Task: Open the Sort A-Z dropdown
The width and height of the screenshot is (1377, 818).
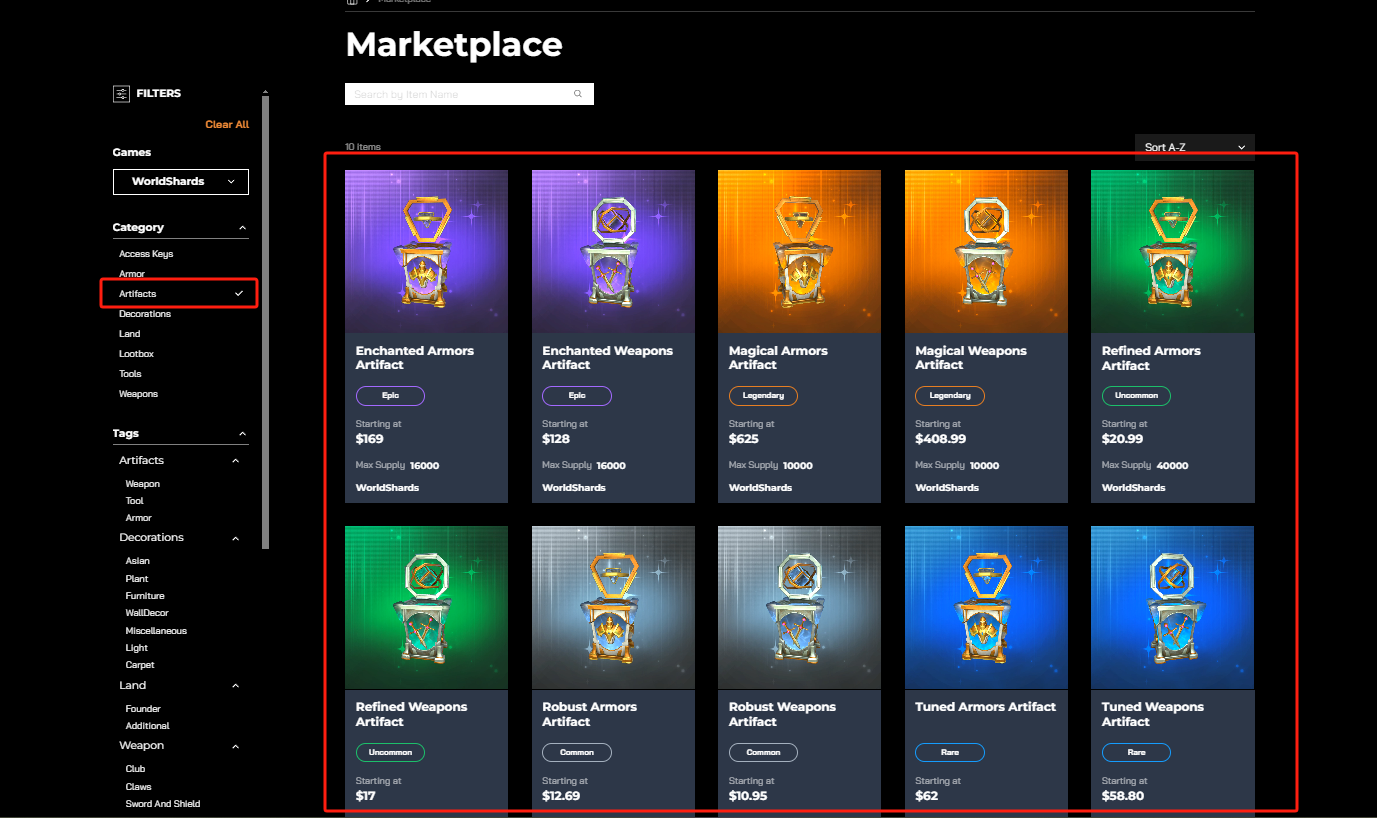Action: (x=1194, y=147)
